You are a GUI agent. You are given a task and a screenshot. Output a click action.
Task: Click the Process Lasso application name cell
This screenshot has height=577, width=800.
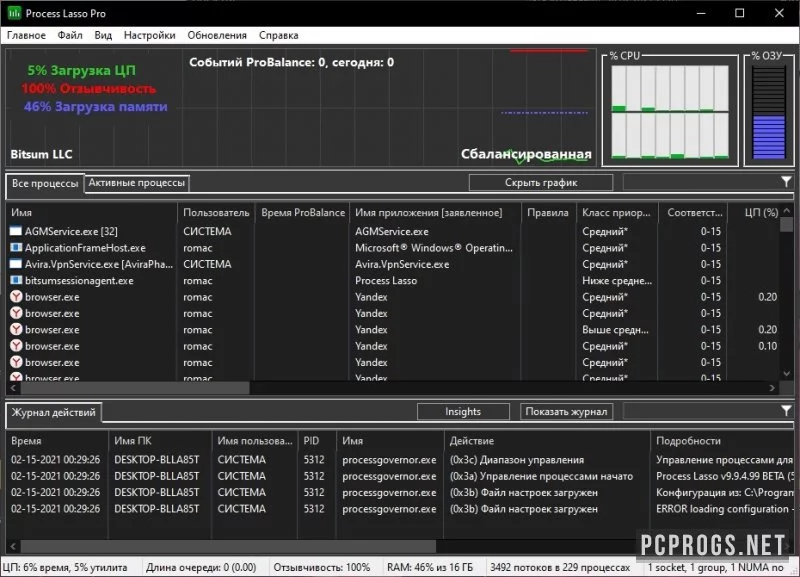386,281
